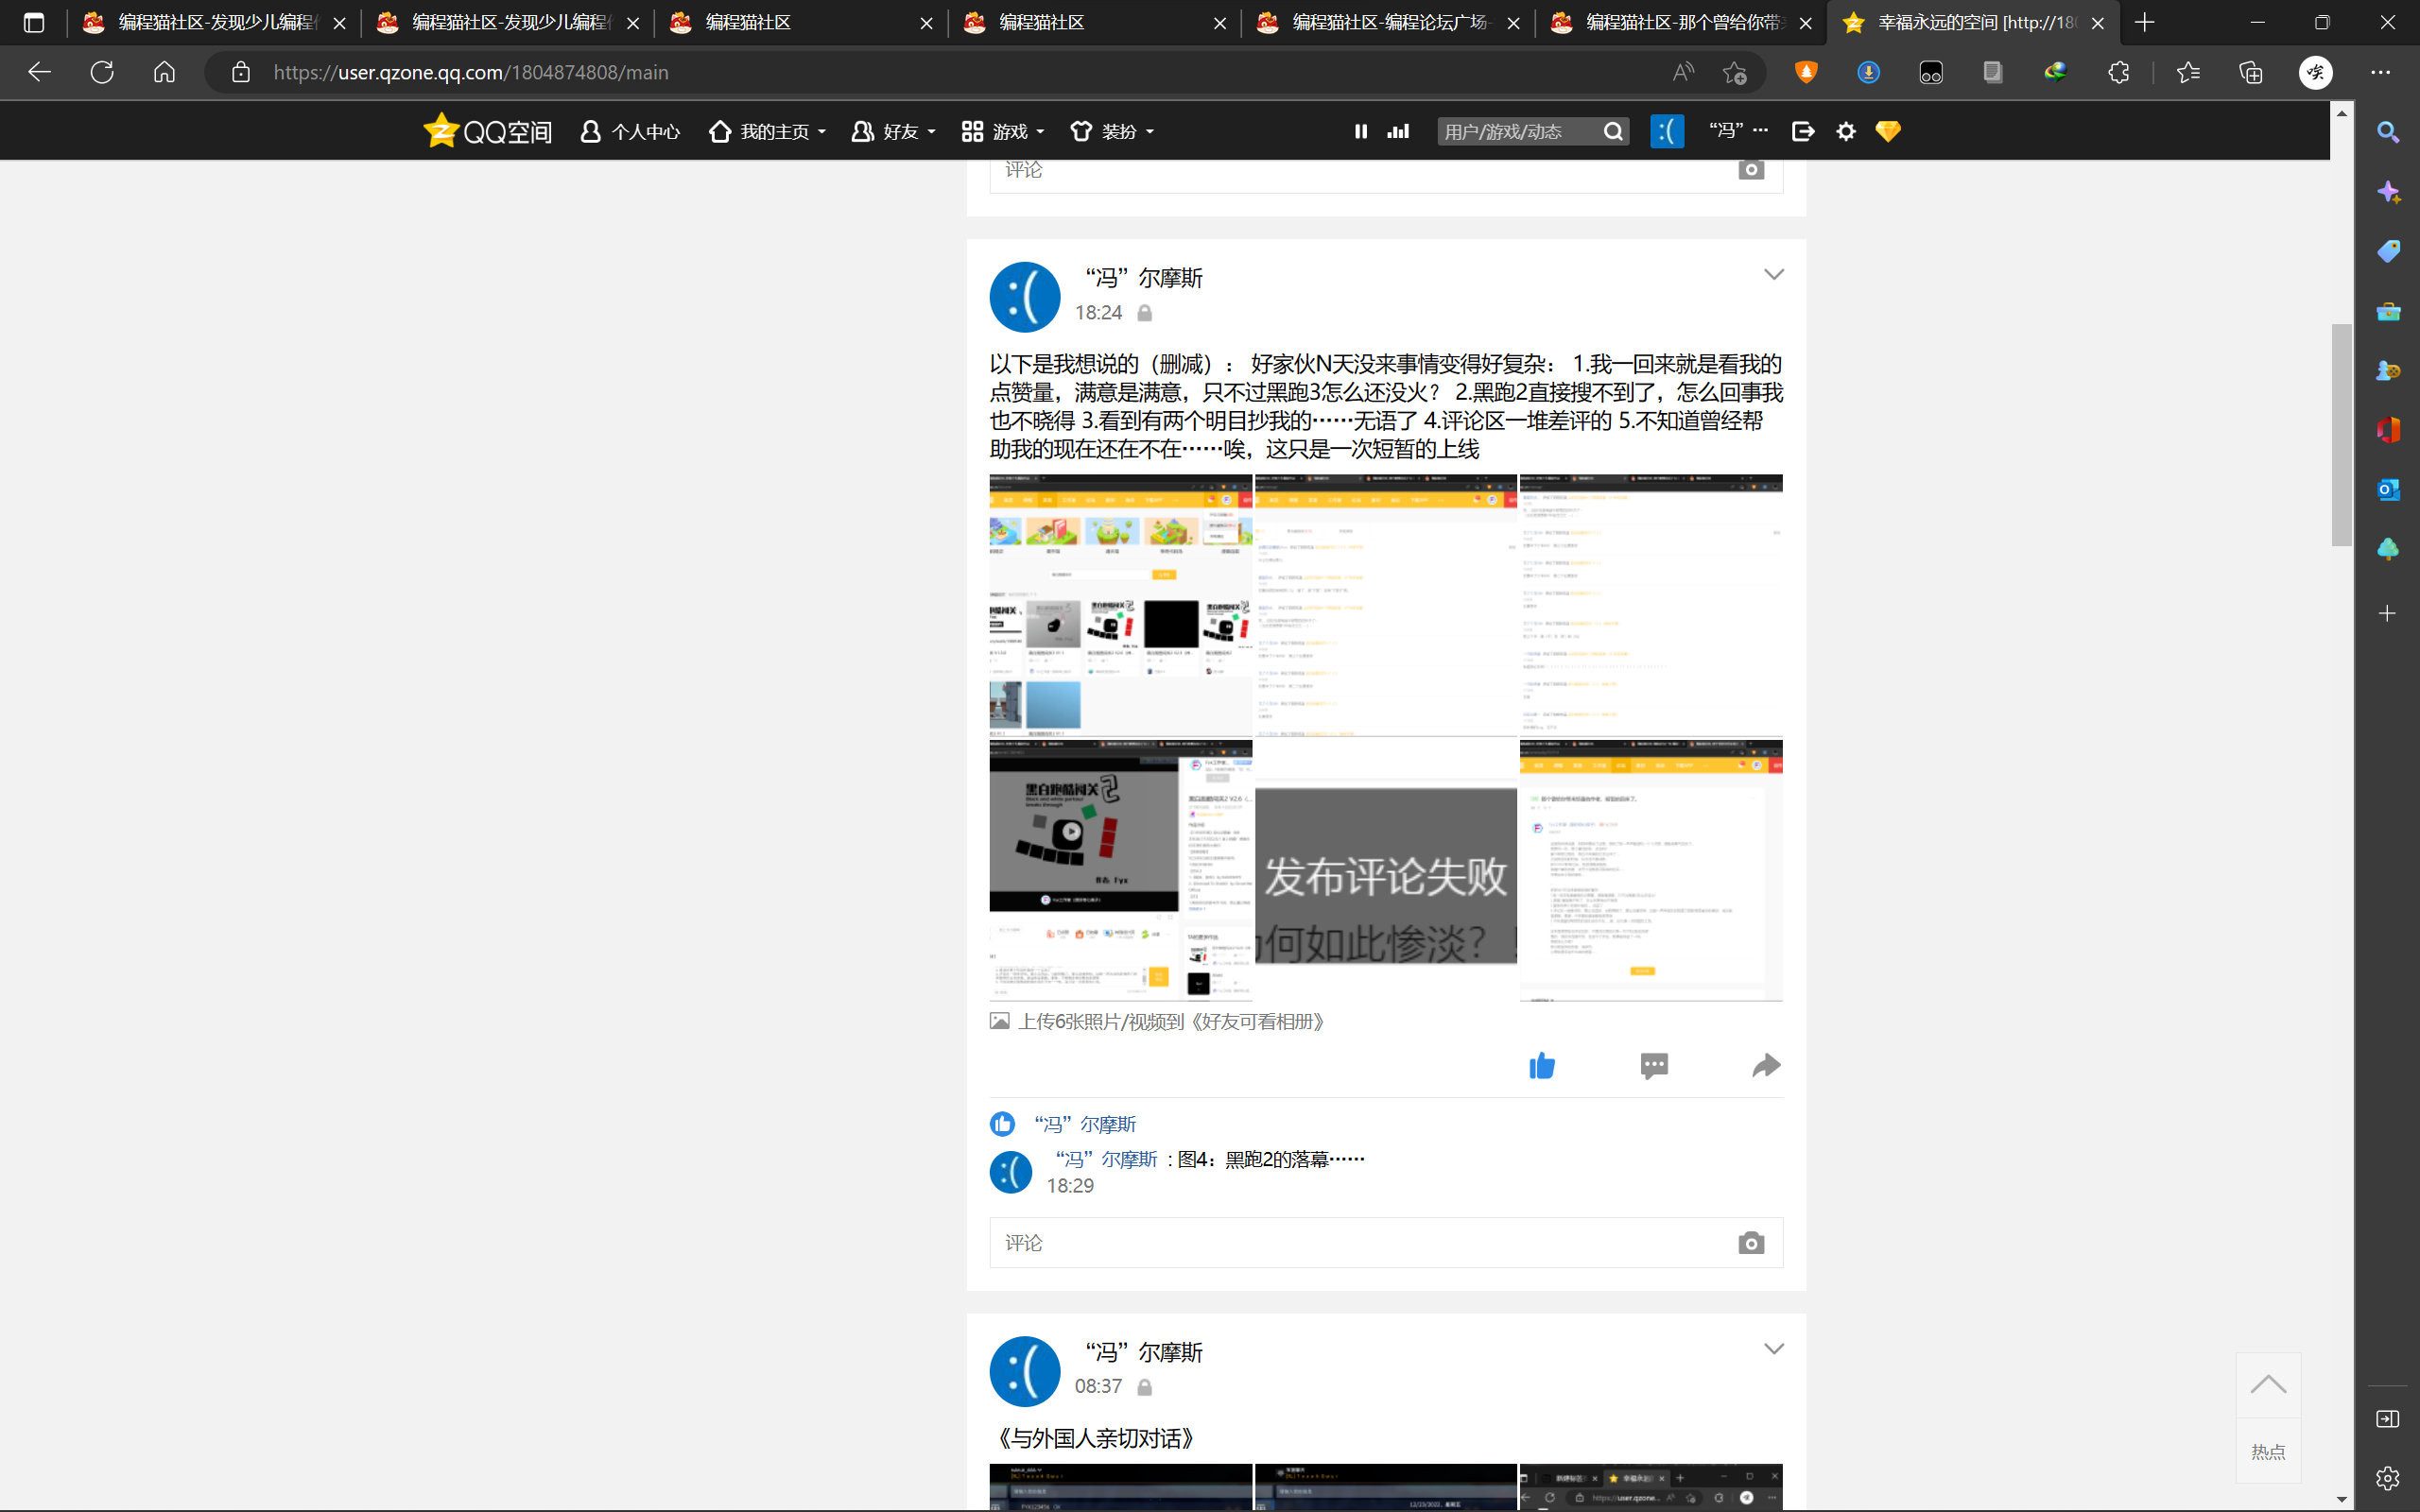Viewport: 2420px width, 1512px height.
Task: Like the 18:24 post with thumbs-up
Action: point(1542,1066)
